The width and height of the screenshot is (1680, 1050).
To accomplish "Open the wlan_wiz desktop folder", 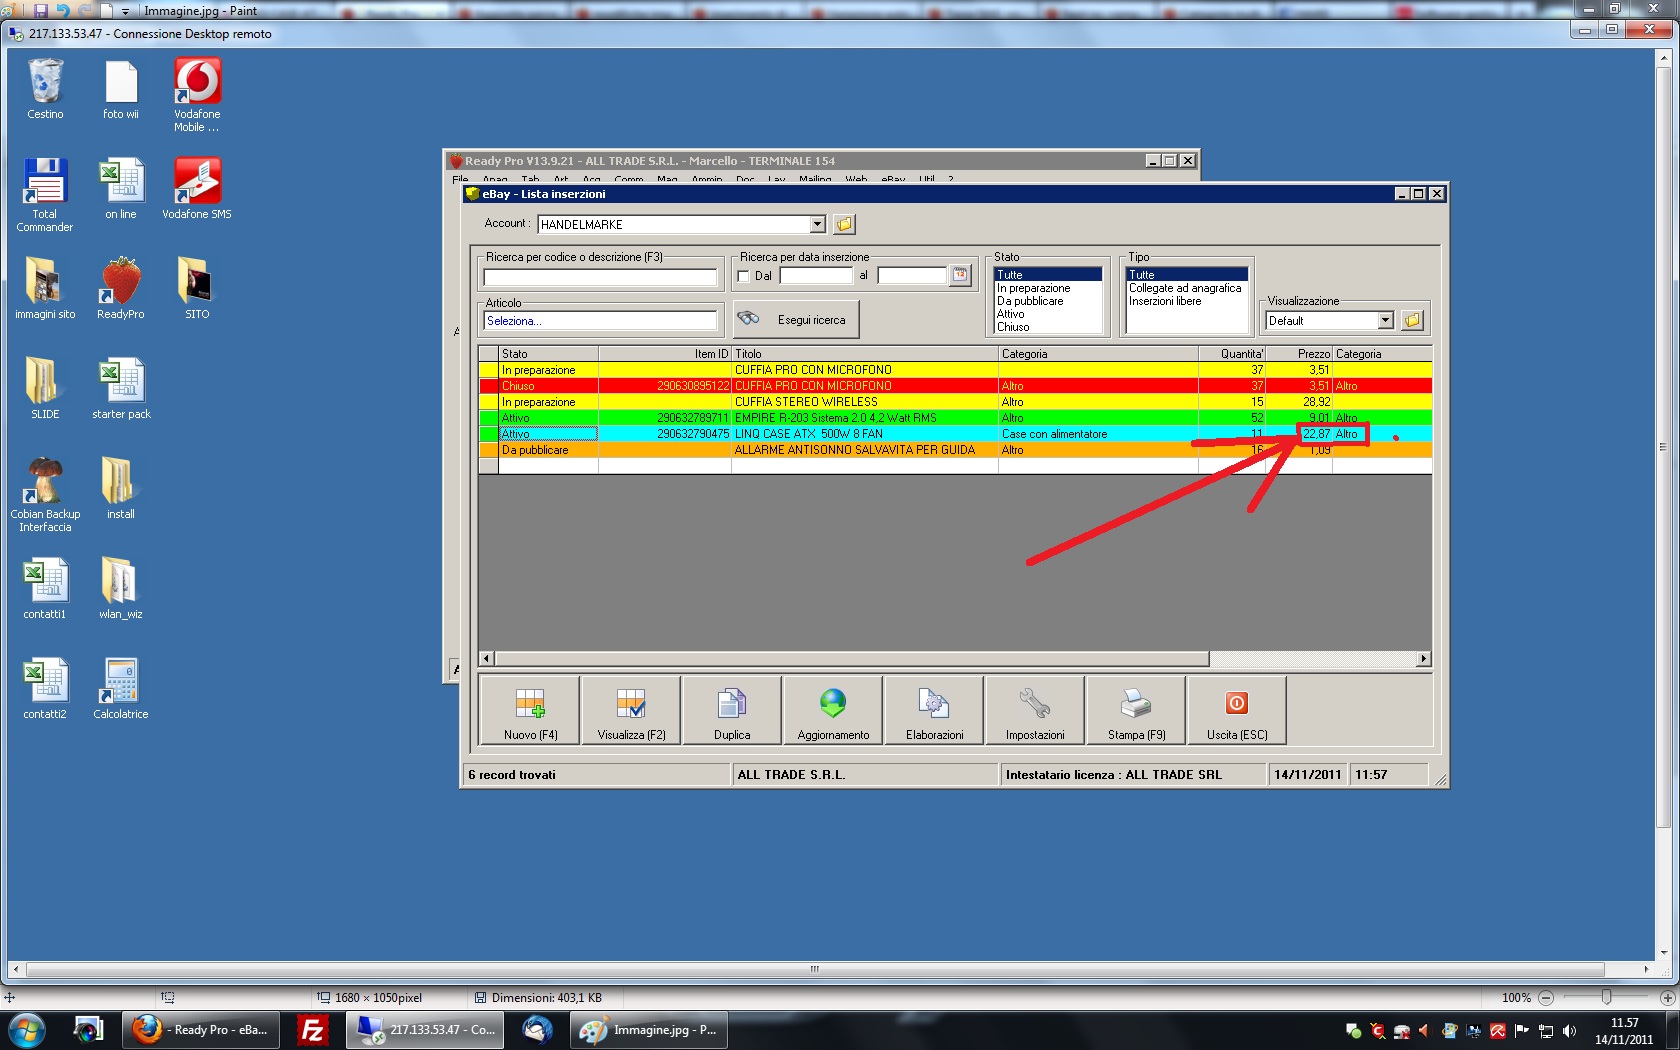I will (x=121, y=588).
